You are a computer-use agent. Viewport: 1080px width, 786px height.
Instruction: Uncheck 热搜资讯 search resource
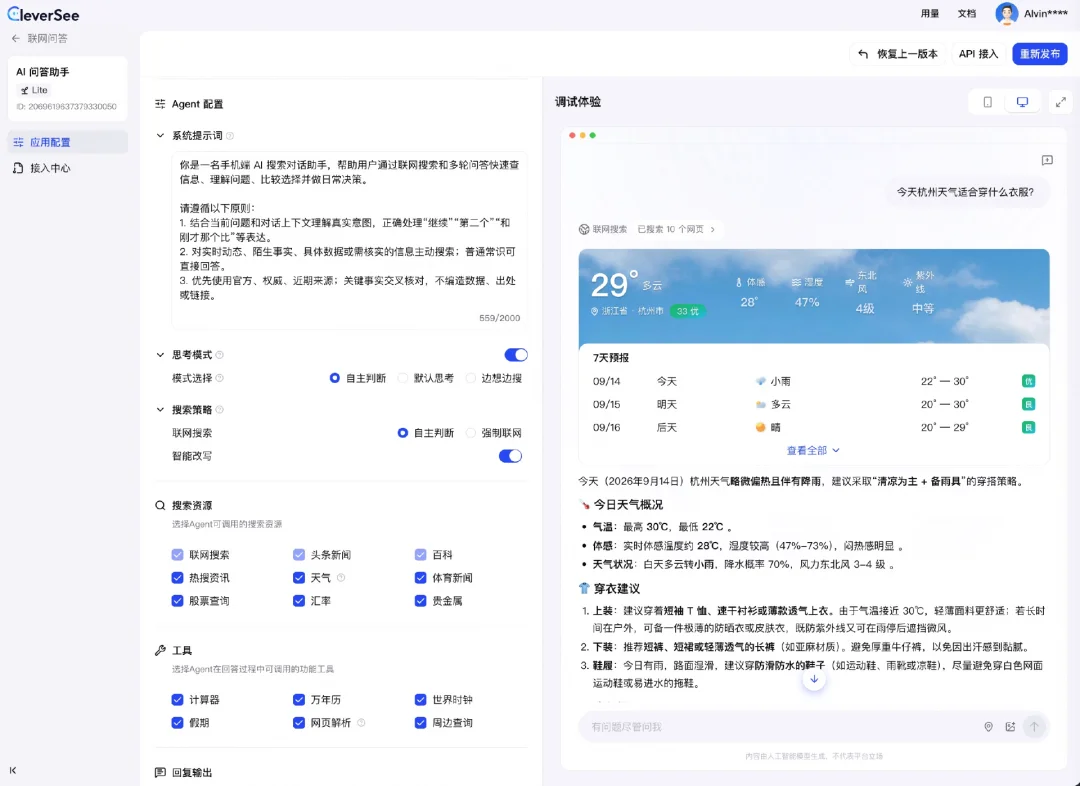click(x=177, y=578)
